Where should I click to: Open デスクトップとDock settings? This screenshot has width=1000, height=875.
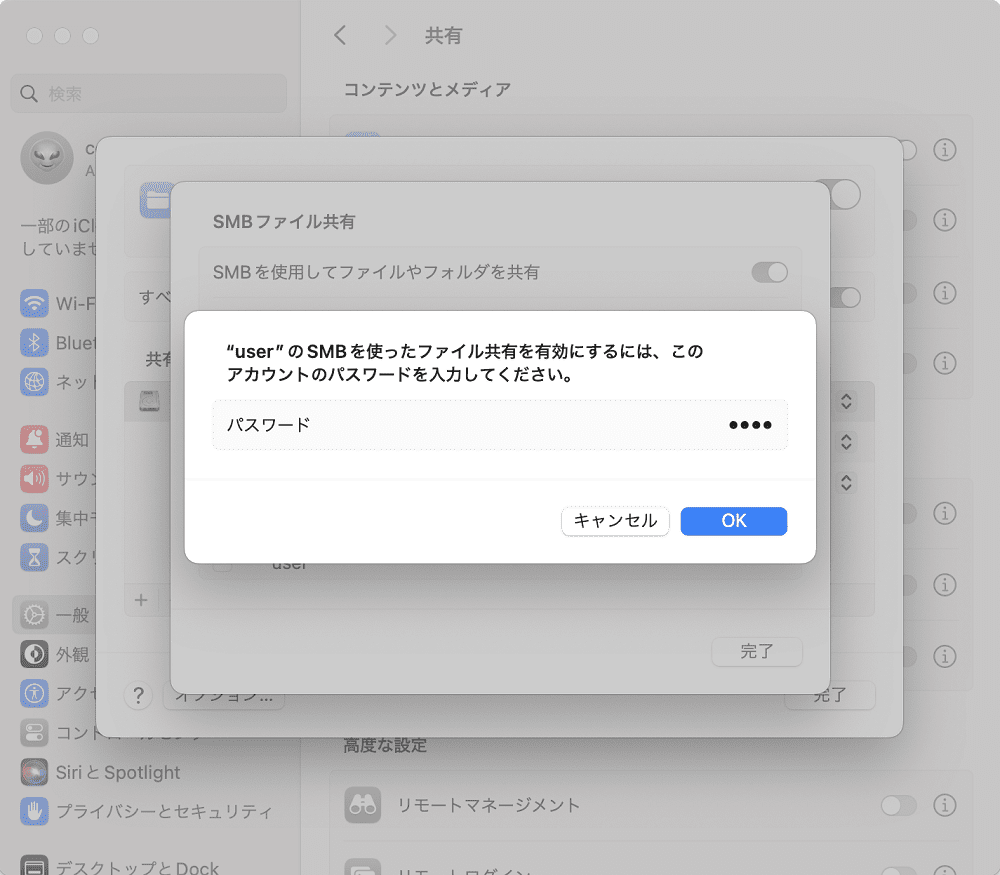(x=119, y=866)
